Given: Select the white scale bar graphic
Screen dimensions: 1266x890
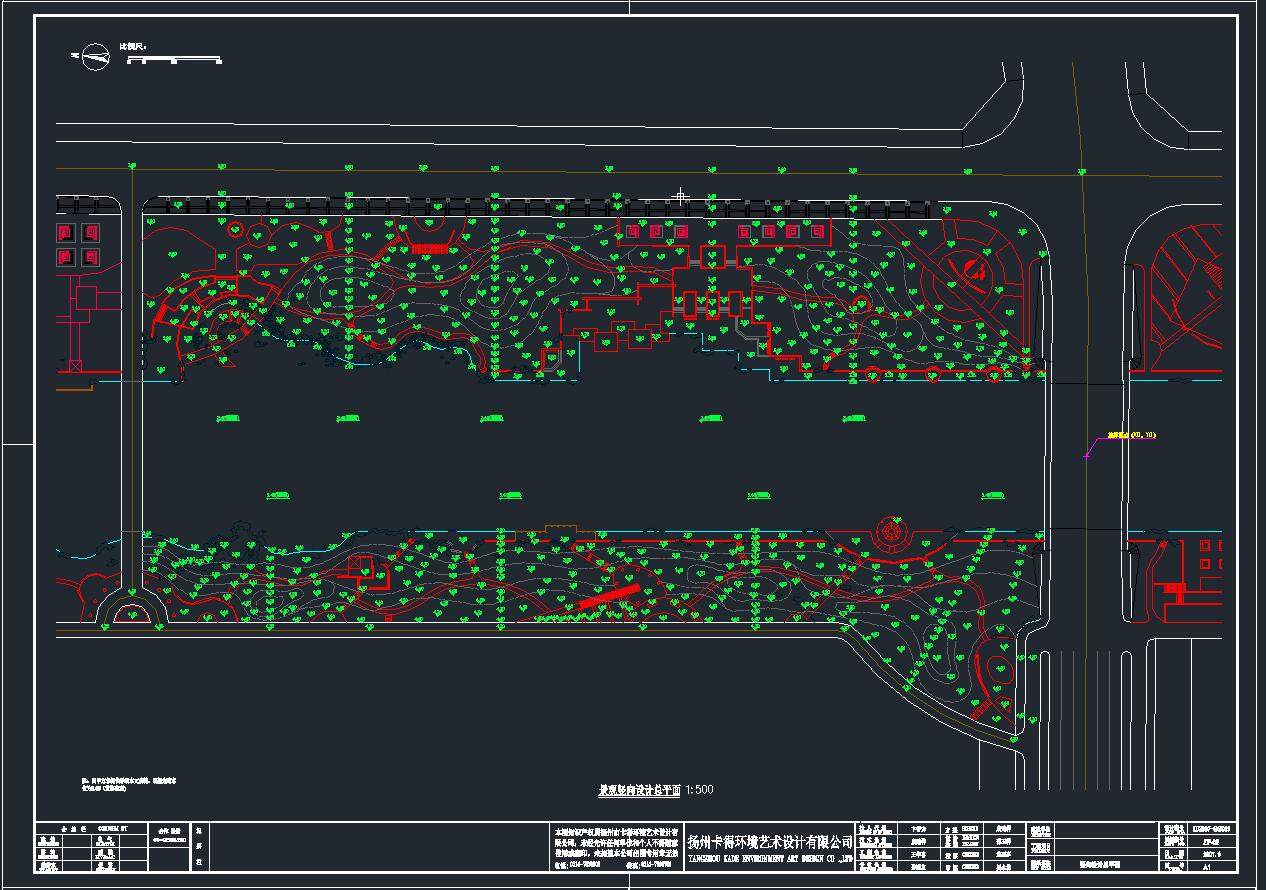Looking at the screenshot, I should pyautogui.click(x=174, y=60).
